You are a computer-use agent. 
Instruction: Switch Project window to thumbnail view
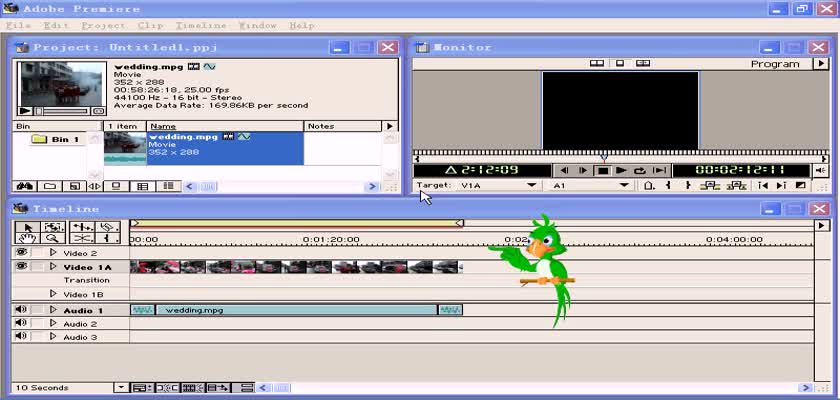tap(142, 186)
